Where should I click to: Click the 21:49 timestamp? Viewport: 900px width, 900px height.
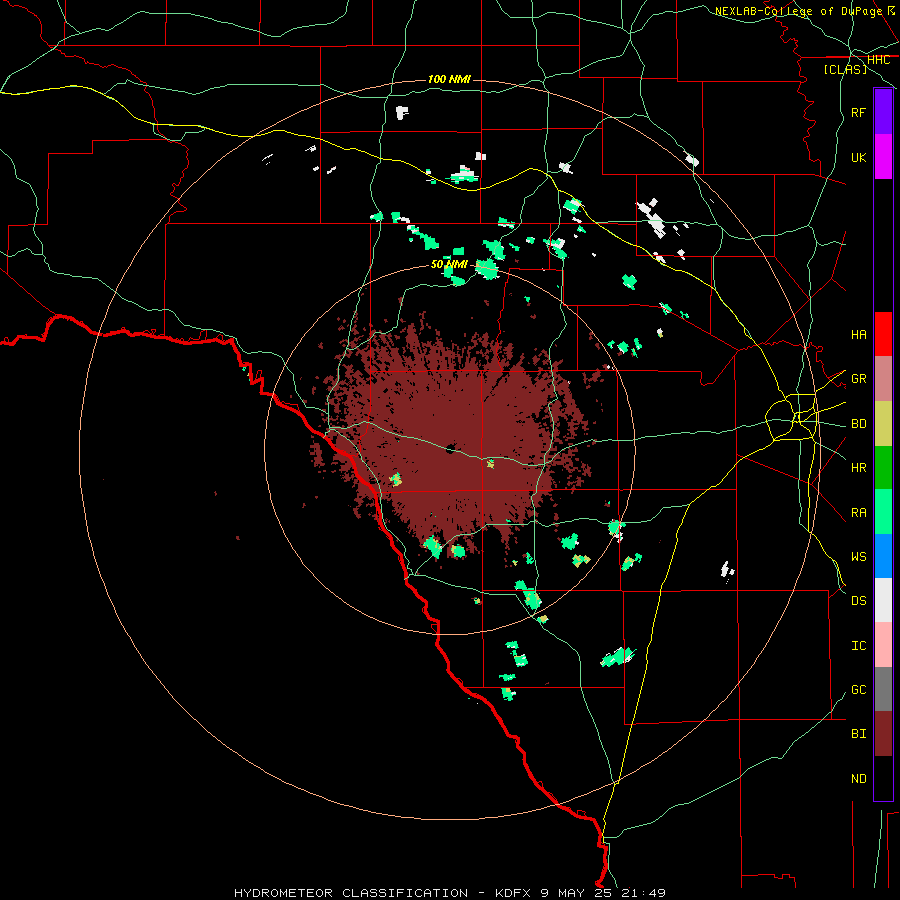(645, 893)
